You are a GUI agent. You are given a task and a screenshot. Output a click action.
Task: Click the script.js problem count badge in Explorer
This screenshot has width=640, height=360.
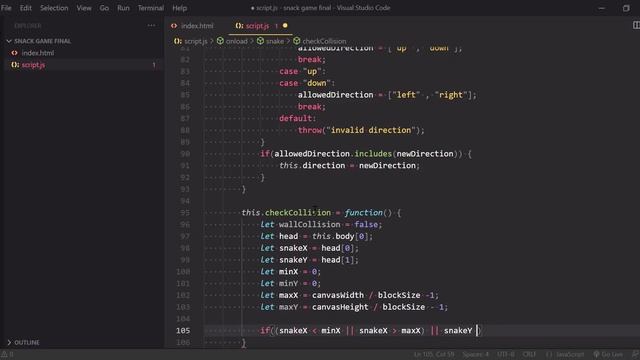point(154,65)
